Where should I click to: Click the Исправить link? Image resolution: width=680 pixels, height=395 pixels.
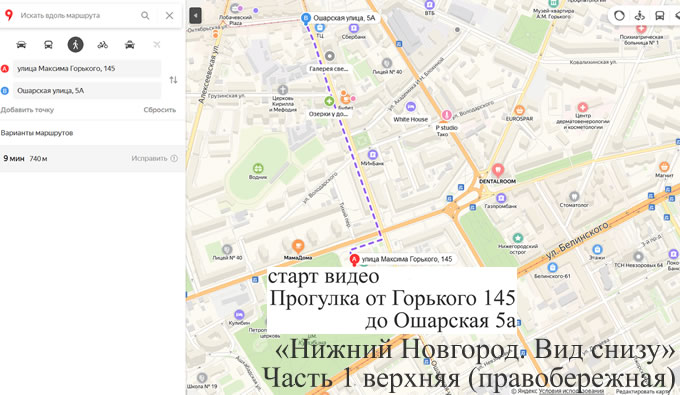pos(149,159)
